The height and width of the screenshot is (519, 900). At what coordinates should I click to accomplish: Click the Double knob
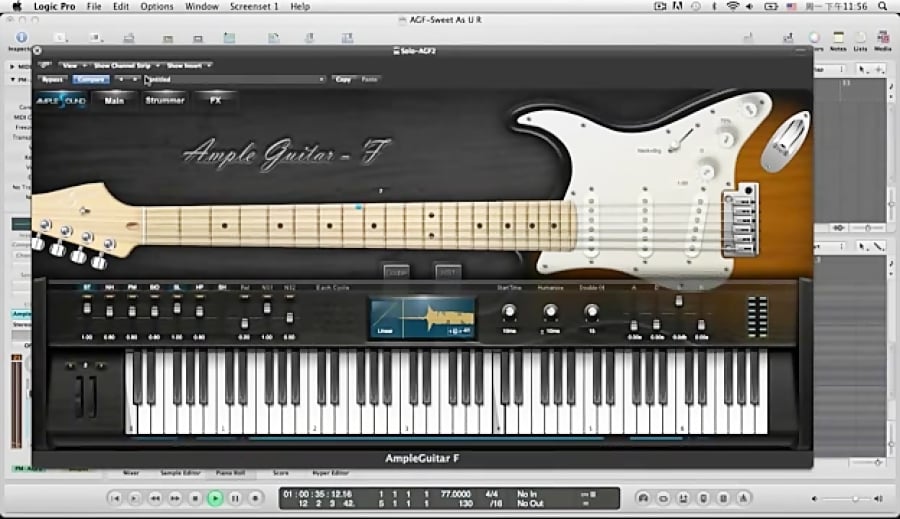click(x=591, y=311)
